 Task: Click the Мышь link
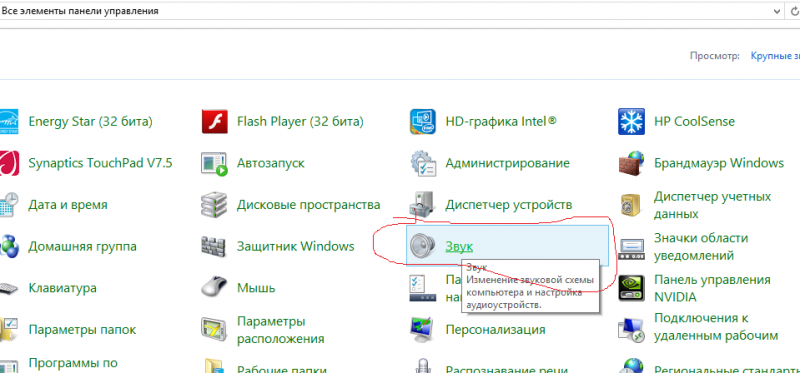coord(256,288)
